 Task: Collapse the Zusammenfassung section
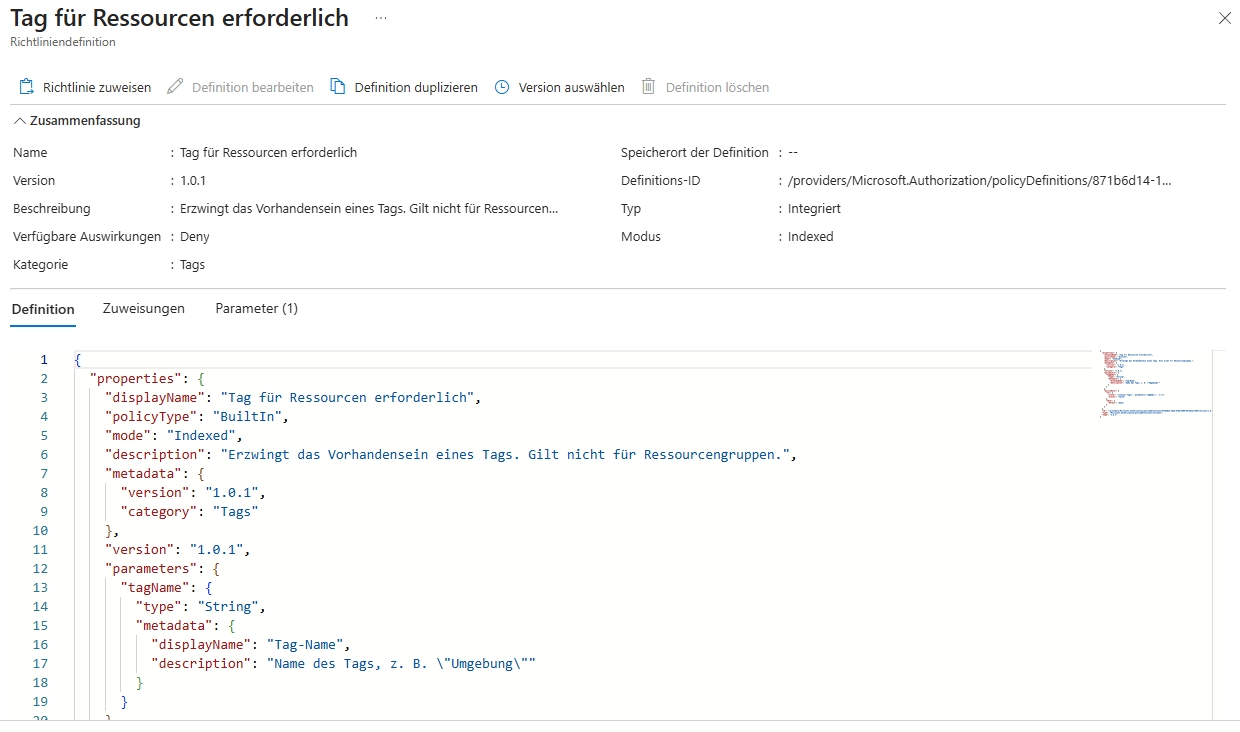pos(19,121)
